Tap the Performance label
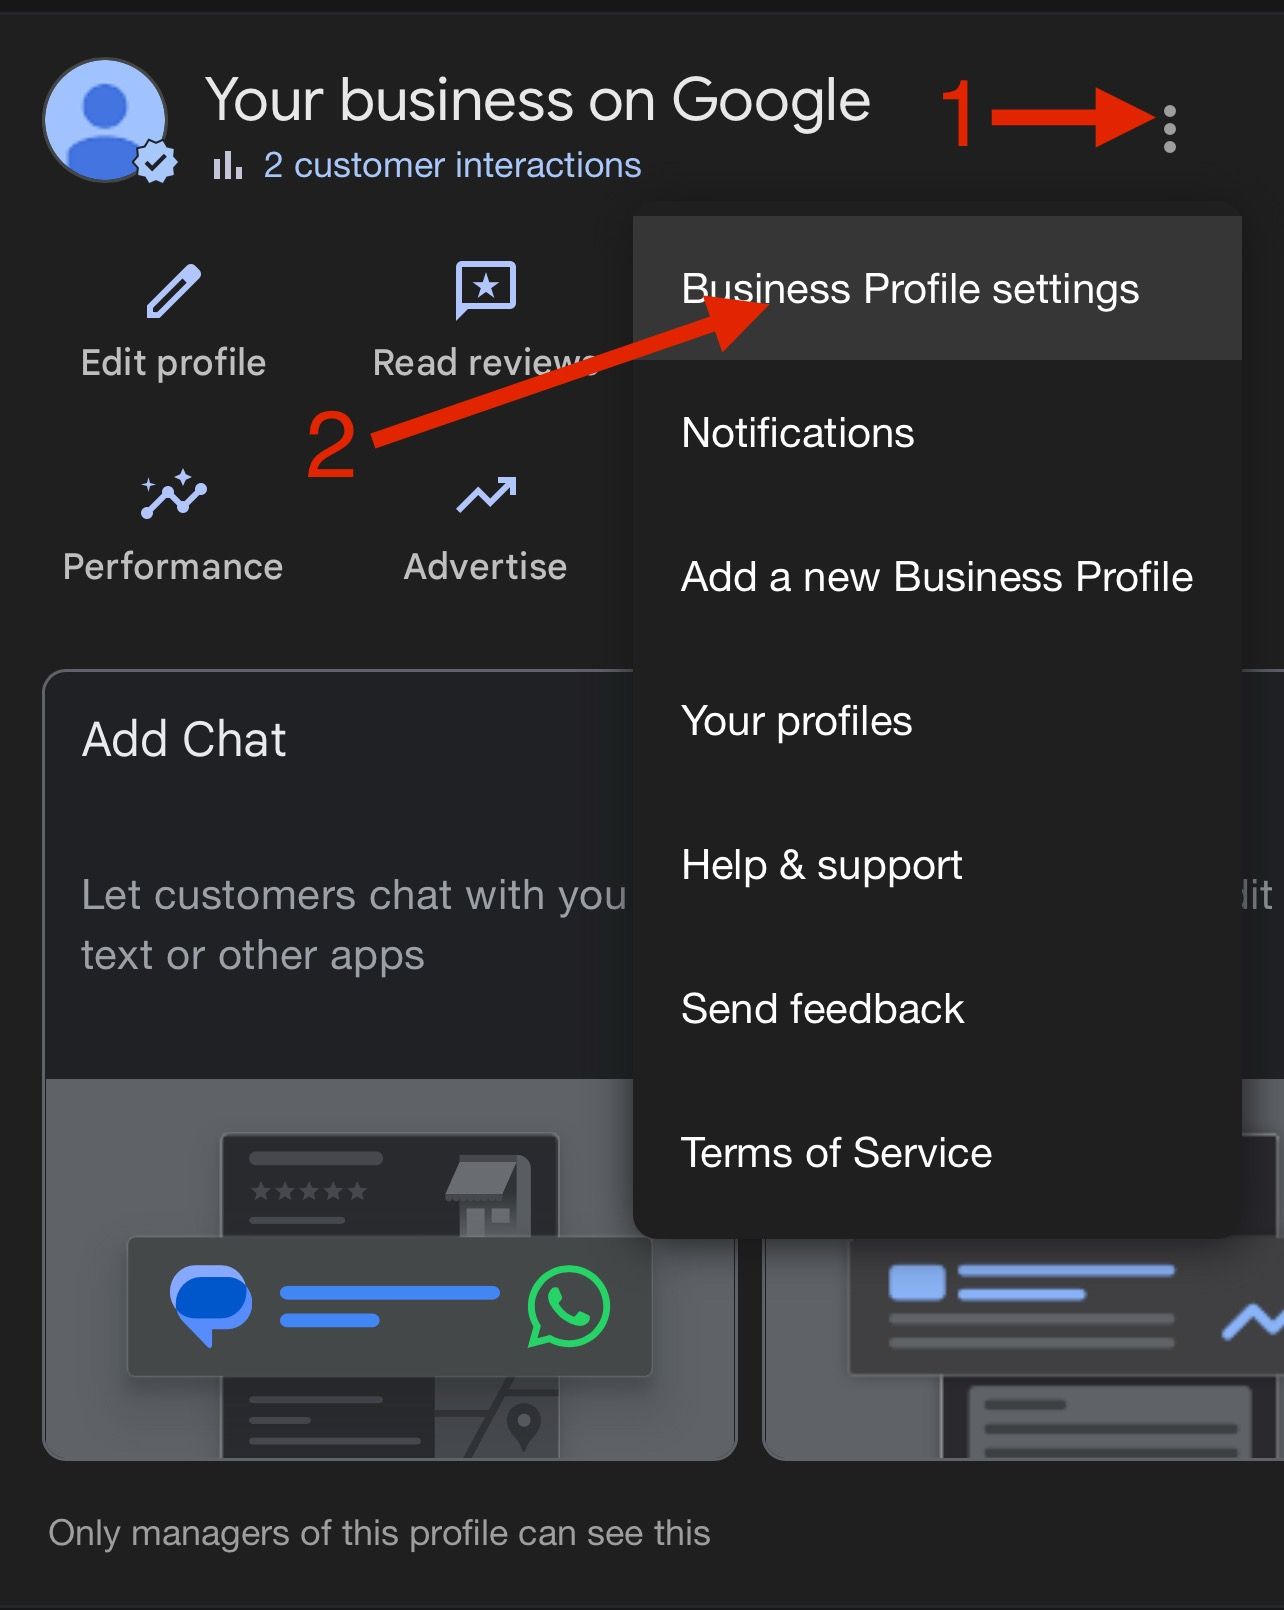The width and height of the screenshot is (1284, 1610). 173,567
